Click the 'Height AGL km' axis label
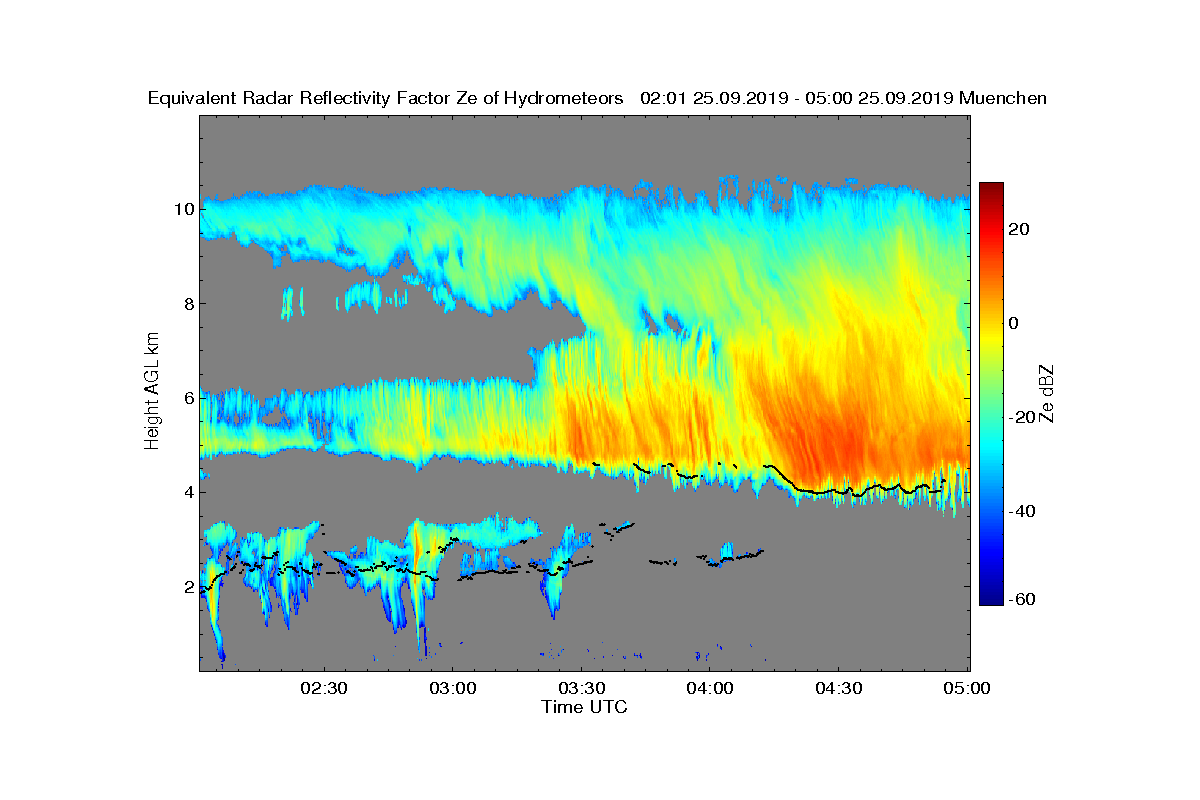Viewport: 1200px width, 800px height. click(152, 393)
